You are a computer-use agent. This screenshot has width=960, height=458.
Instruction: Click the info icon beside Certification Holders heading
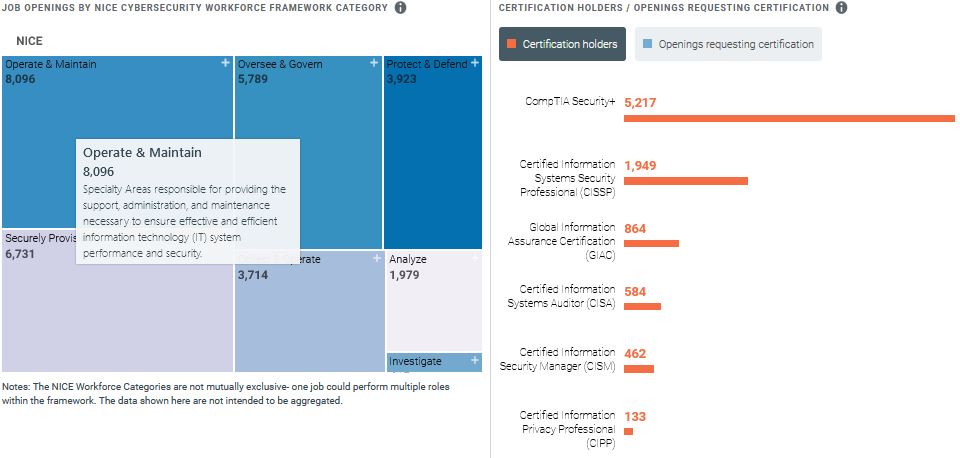(x=841, y=8)
